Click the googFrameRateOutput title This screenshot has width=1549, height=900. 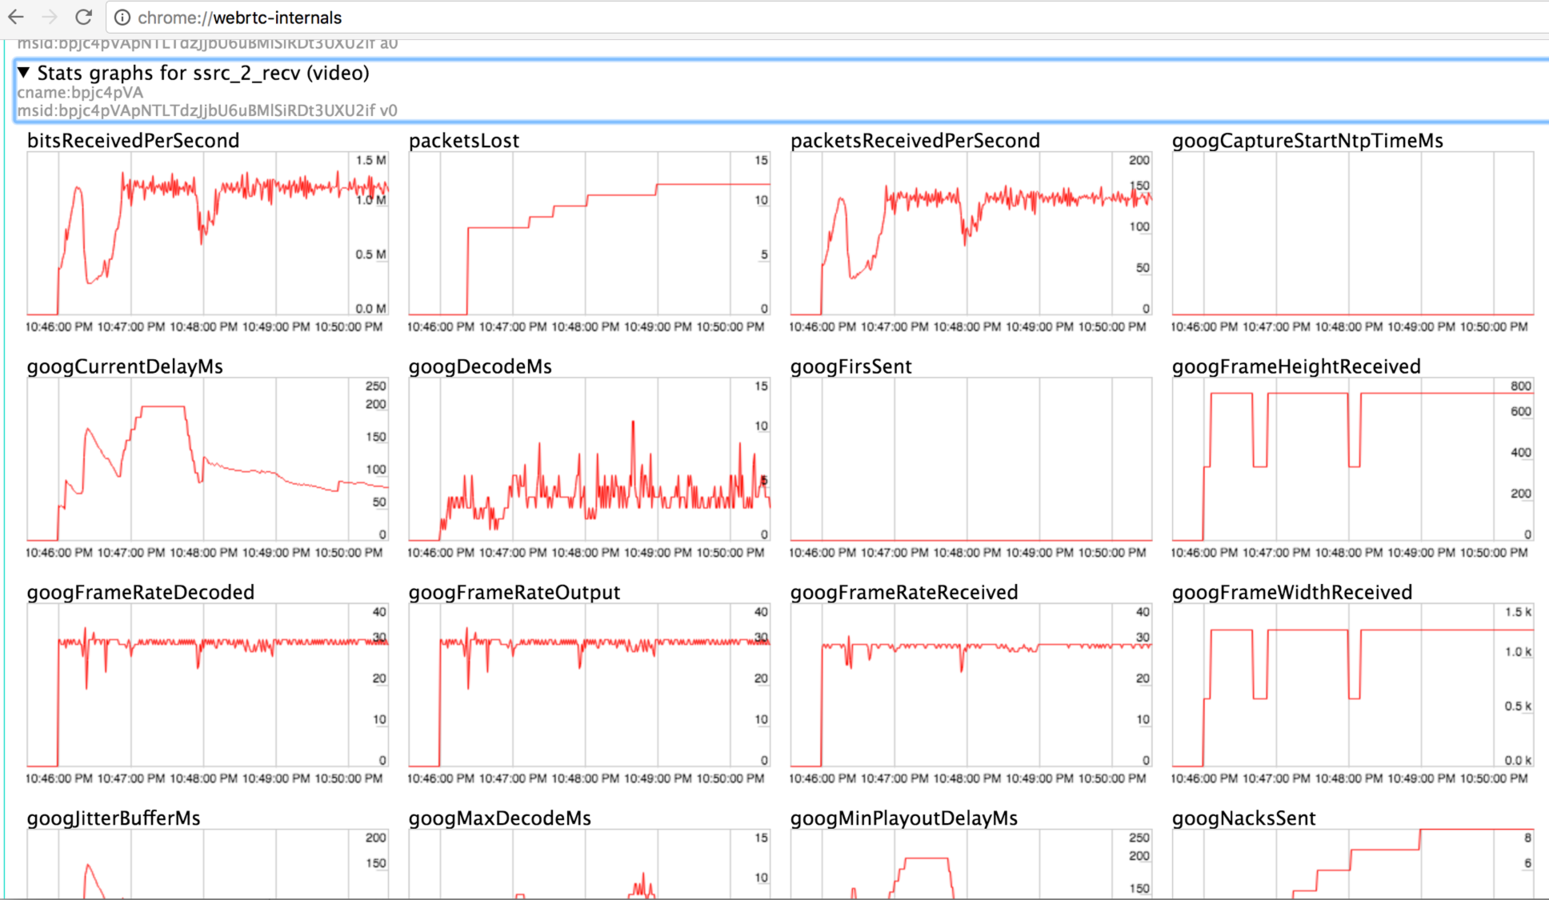coord(514,592)
